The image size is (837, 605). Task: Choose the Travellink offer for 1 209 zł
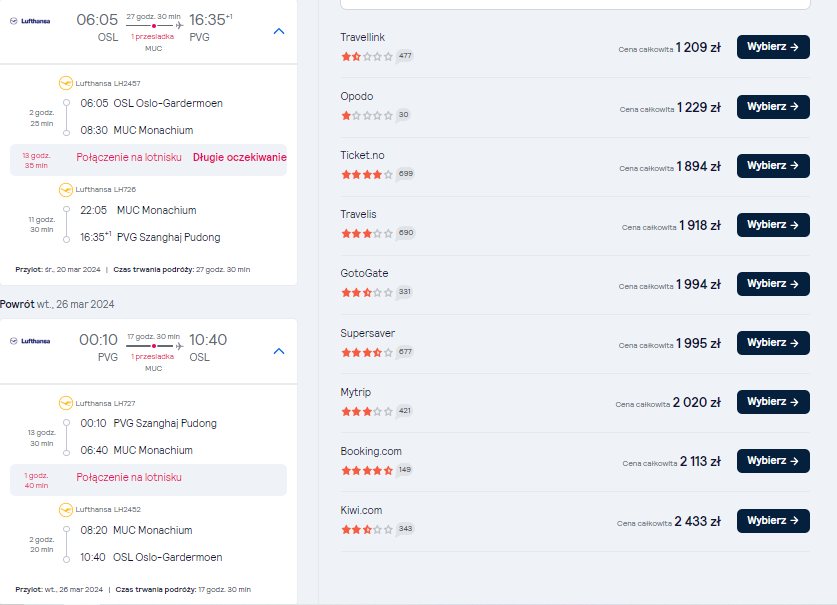pyautogui.click(x=773, y=47)
